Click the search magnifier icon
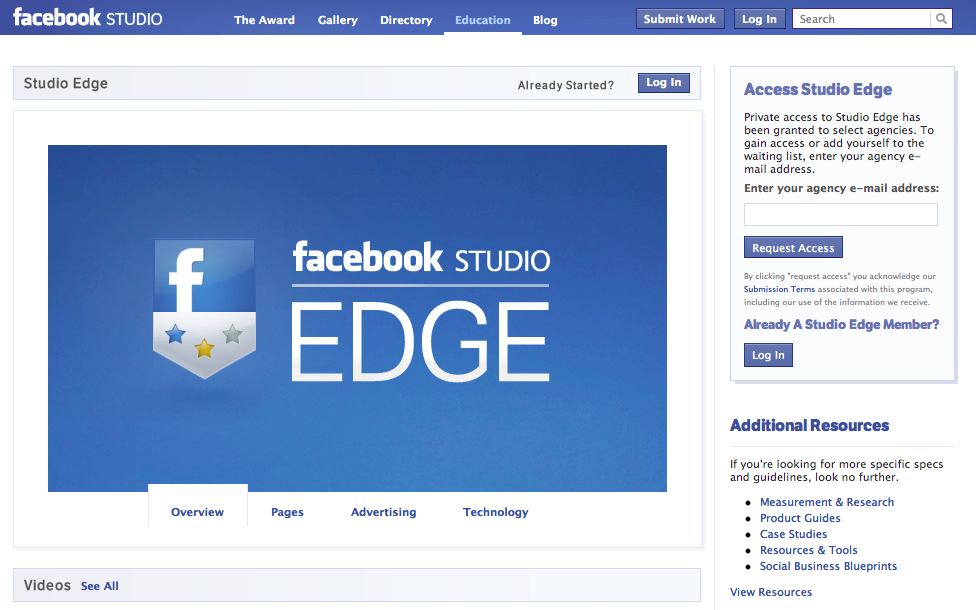 pyautogui.click(x=941, y=19)
